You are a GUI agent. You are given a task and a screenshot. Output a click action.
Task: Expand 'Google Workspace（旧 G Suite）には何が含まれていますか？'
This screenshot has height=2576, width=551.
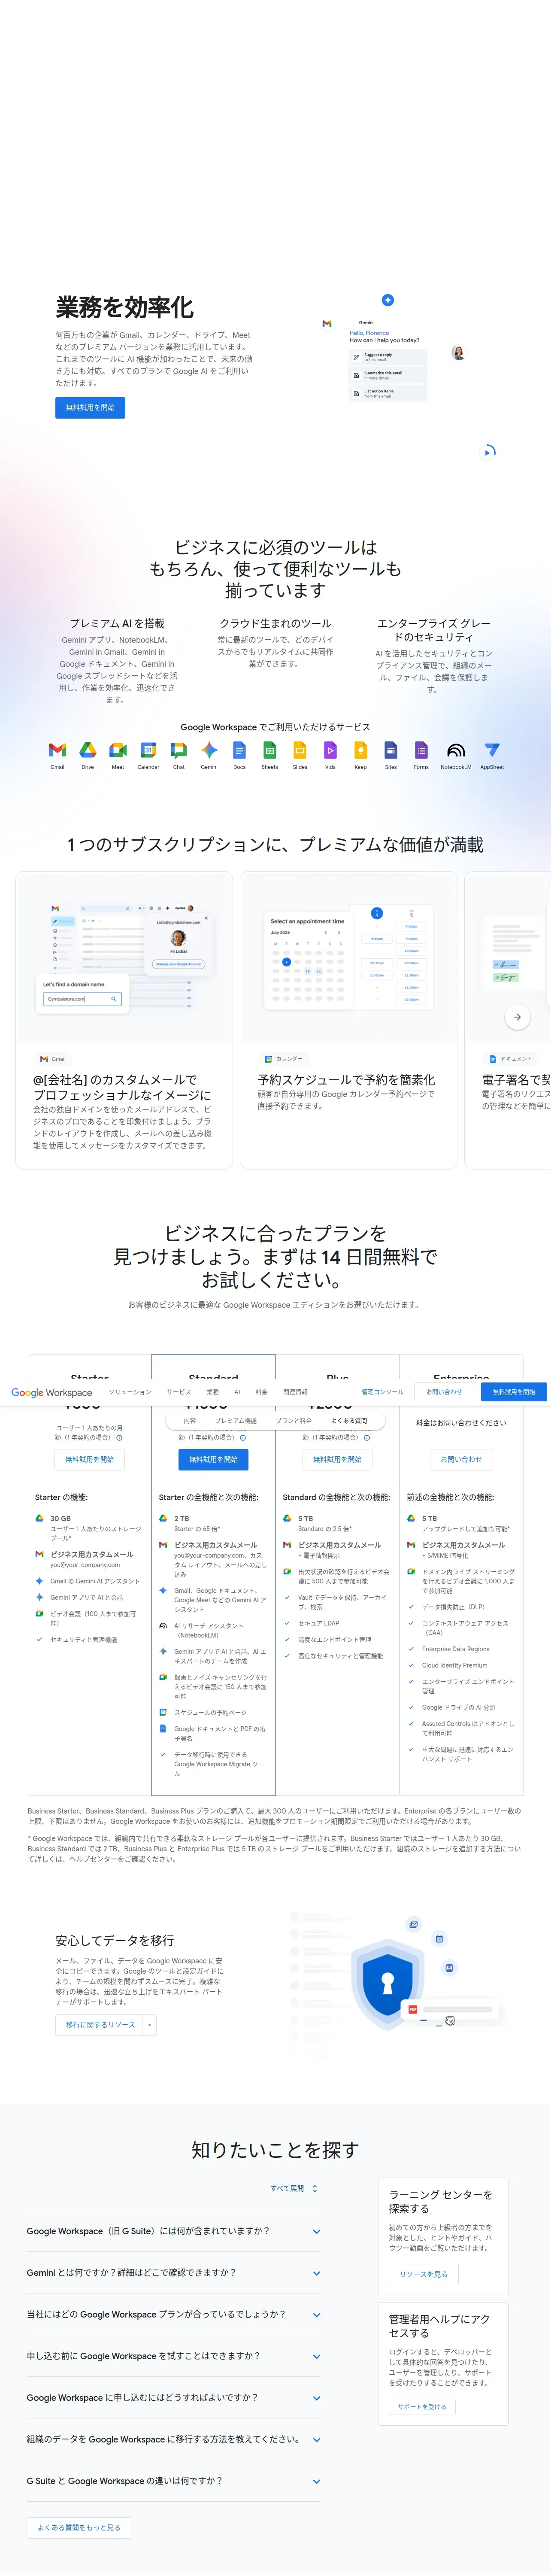coord(173,2231)
